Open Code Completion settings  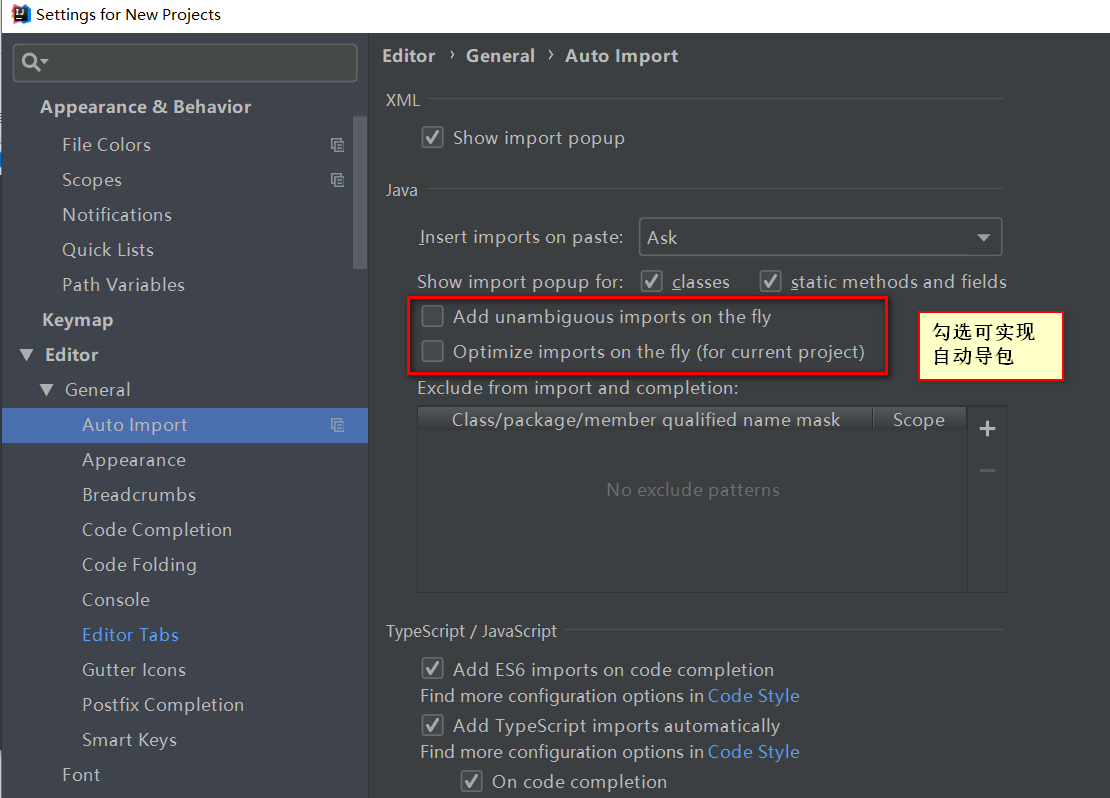point(156,530)
